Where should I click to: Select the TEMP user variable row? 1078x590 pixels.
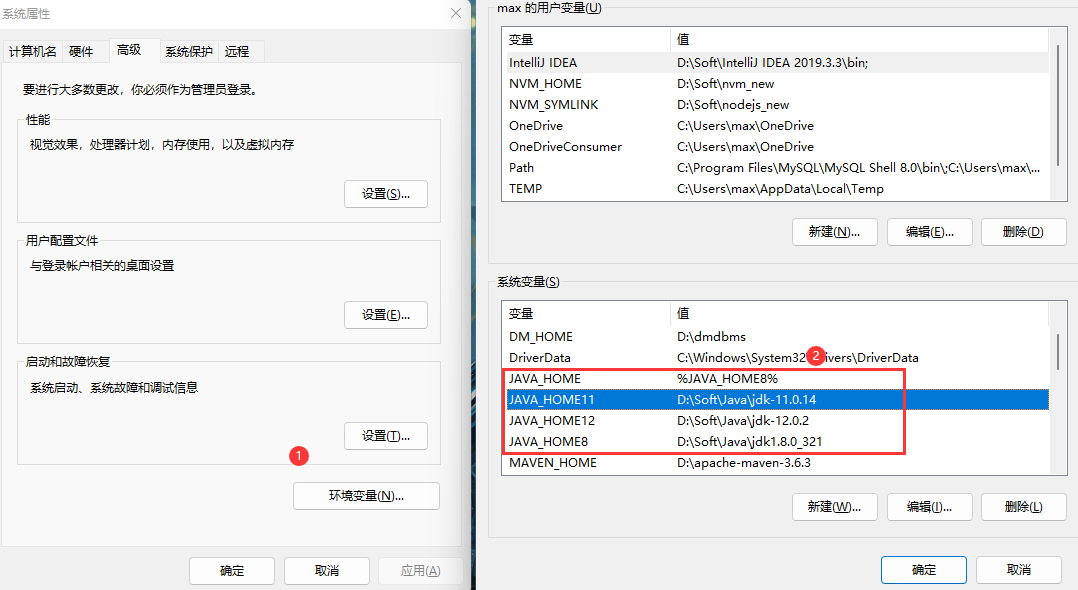click(x=776, y=188)
